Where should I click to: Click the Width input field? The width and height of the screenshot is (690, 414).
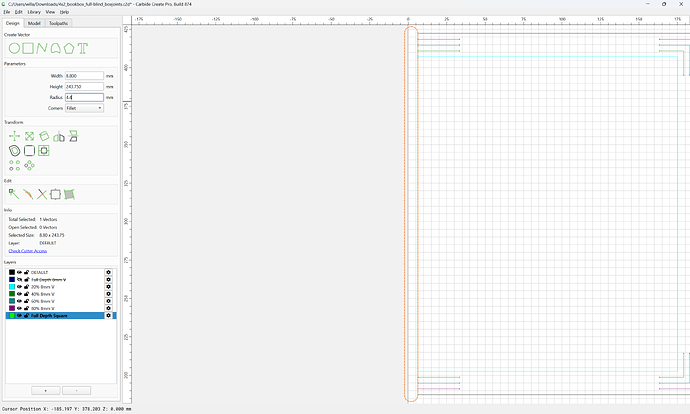pos(84,76)
